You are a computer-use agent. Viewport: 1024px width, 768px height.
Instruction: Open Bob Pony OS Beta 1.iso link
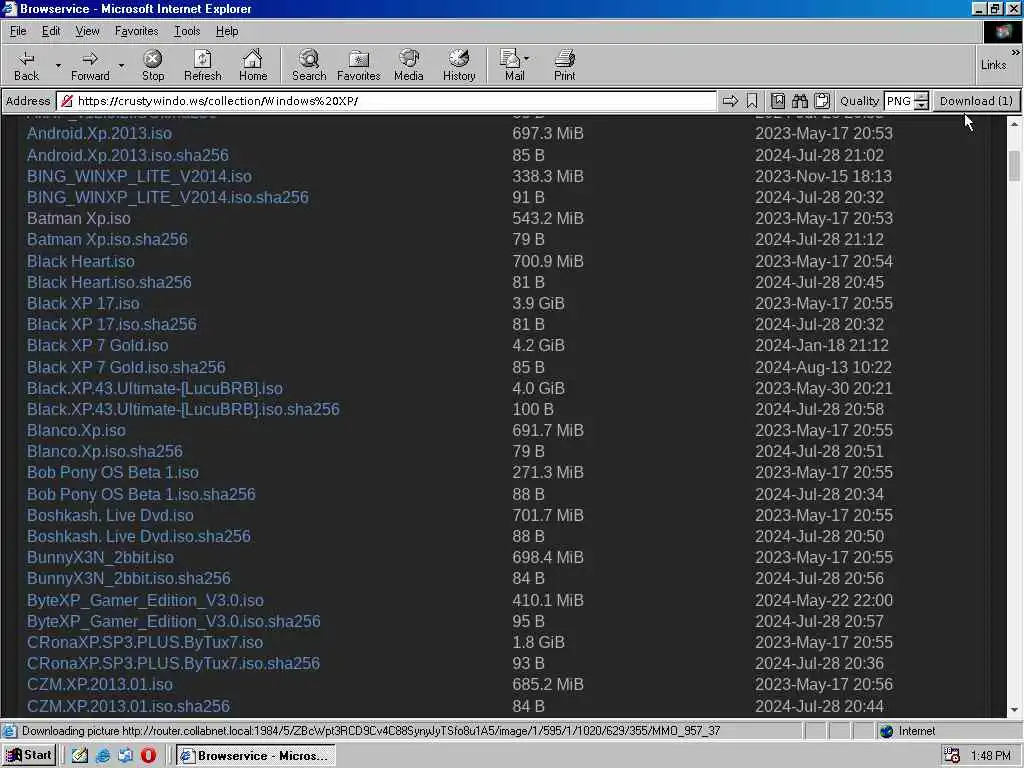coord(112,472)
